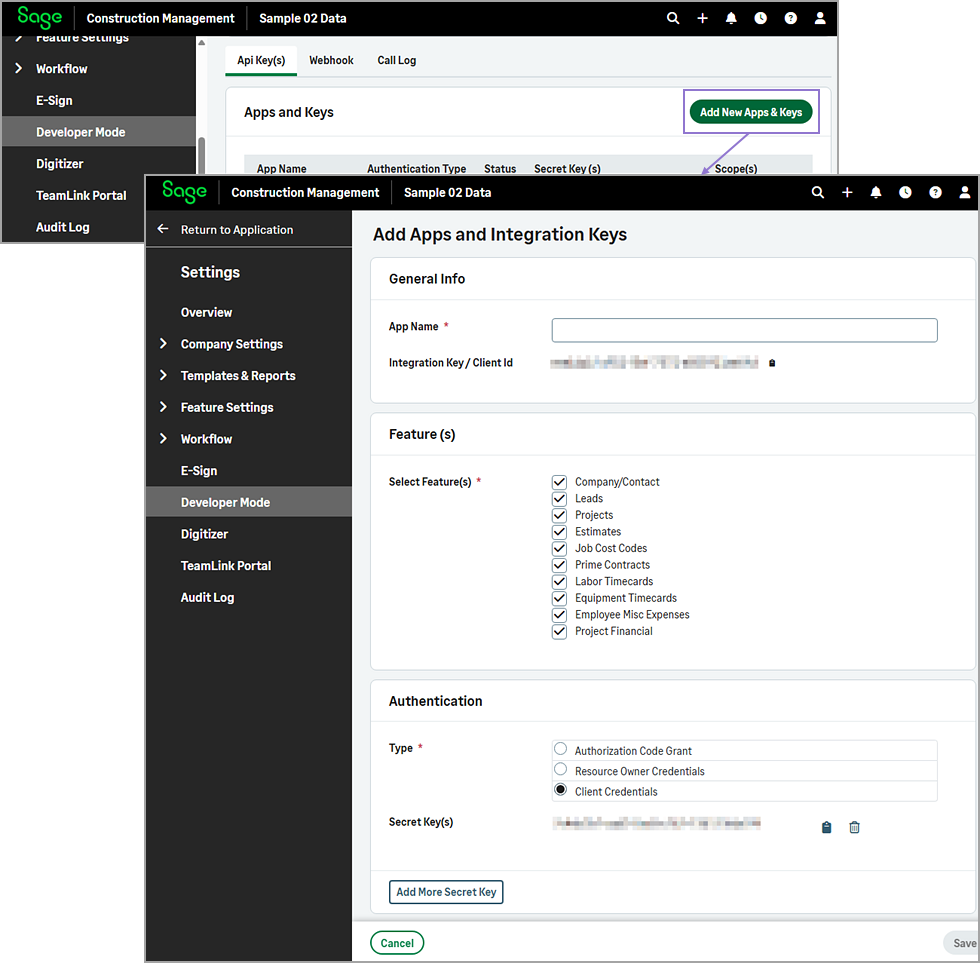
Task: Copy the Secret Key clipboard icon
Action: (x=826, y=827)
